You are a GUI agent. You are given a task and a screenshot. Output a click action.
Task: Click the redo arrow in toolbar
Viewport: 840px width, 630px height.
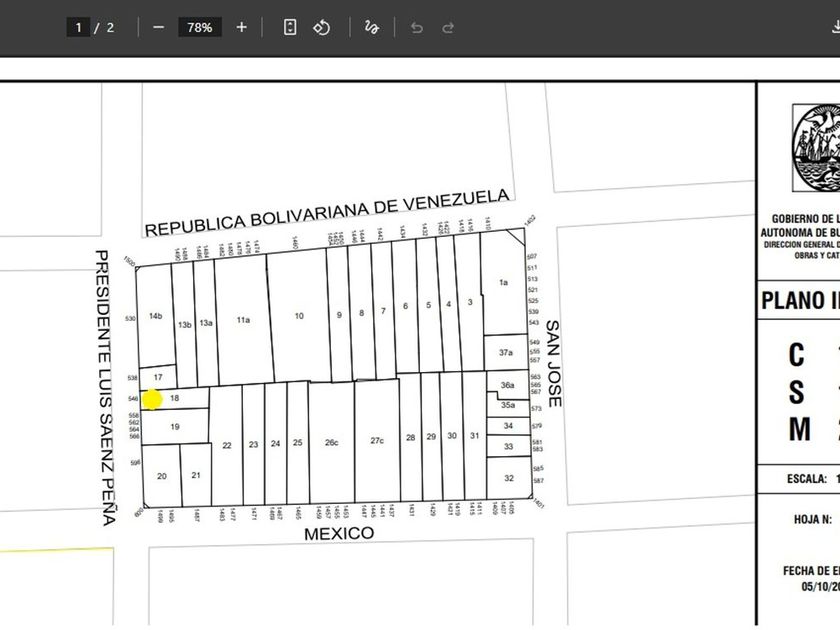448,27
